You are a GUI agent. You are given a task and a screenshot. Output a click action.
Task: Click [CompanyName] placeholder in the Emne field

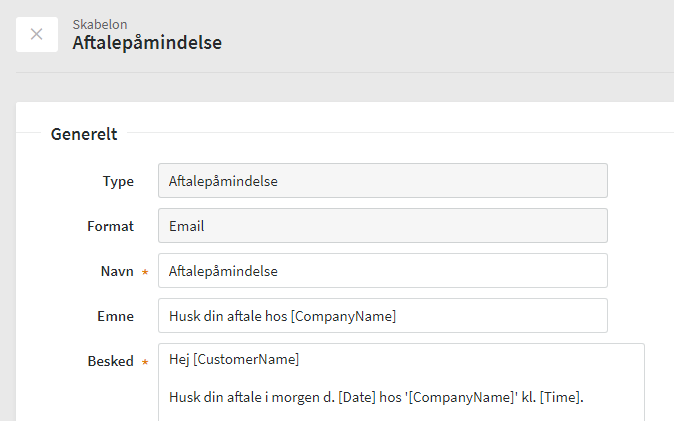click(x=343, y=316)
